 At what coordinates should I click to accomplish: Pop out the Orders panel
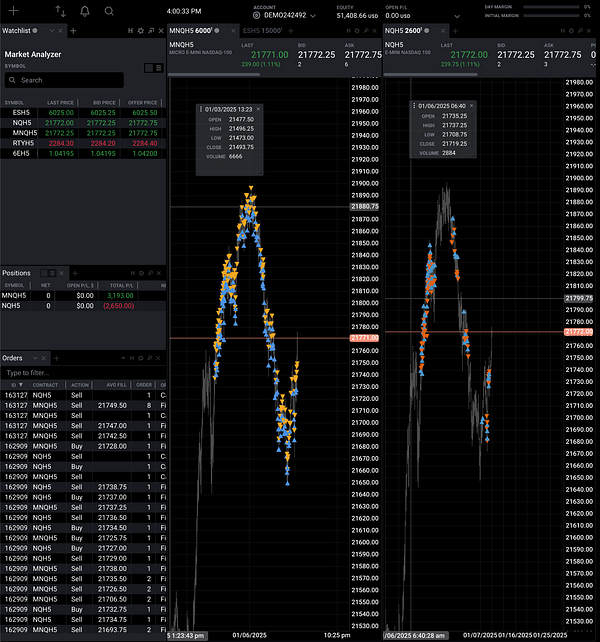[x=149, y=358]
